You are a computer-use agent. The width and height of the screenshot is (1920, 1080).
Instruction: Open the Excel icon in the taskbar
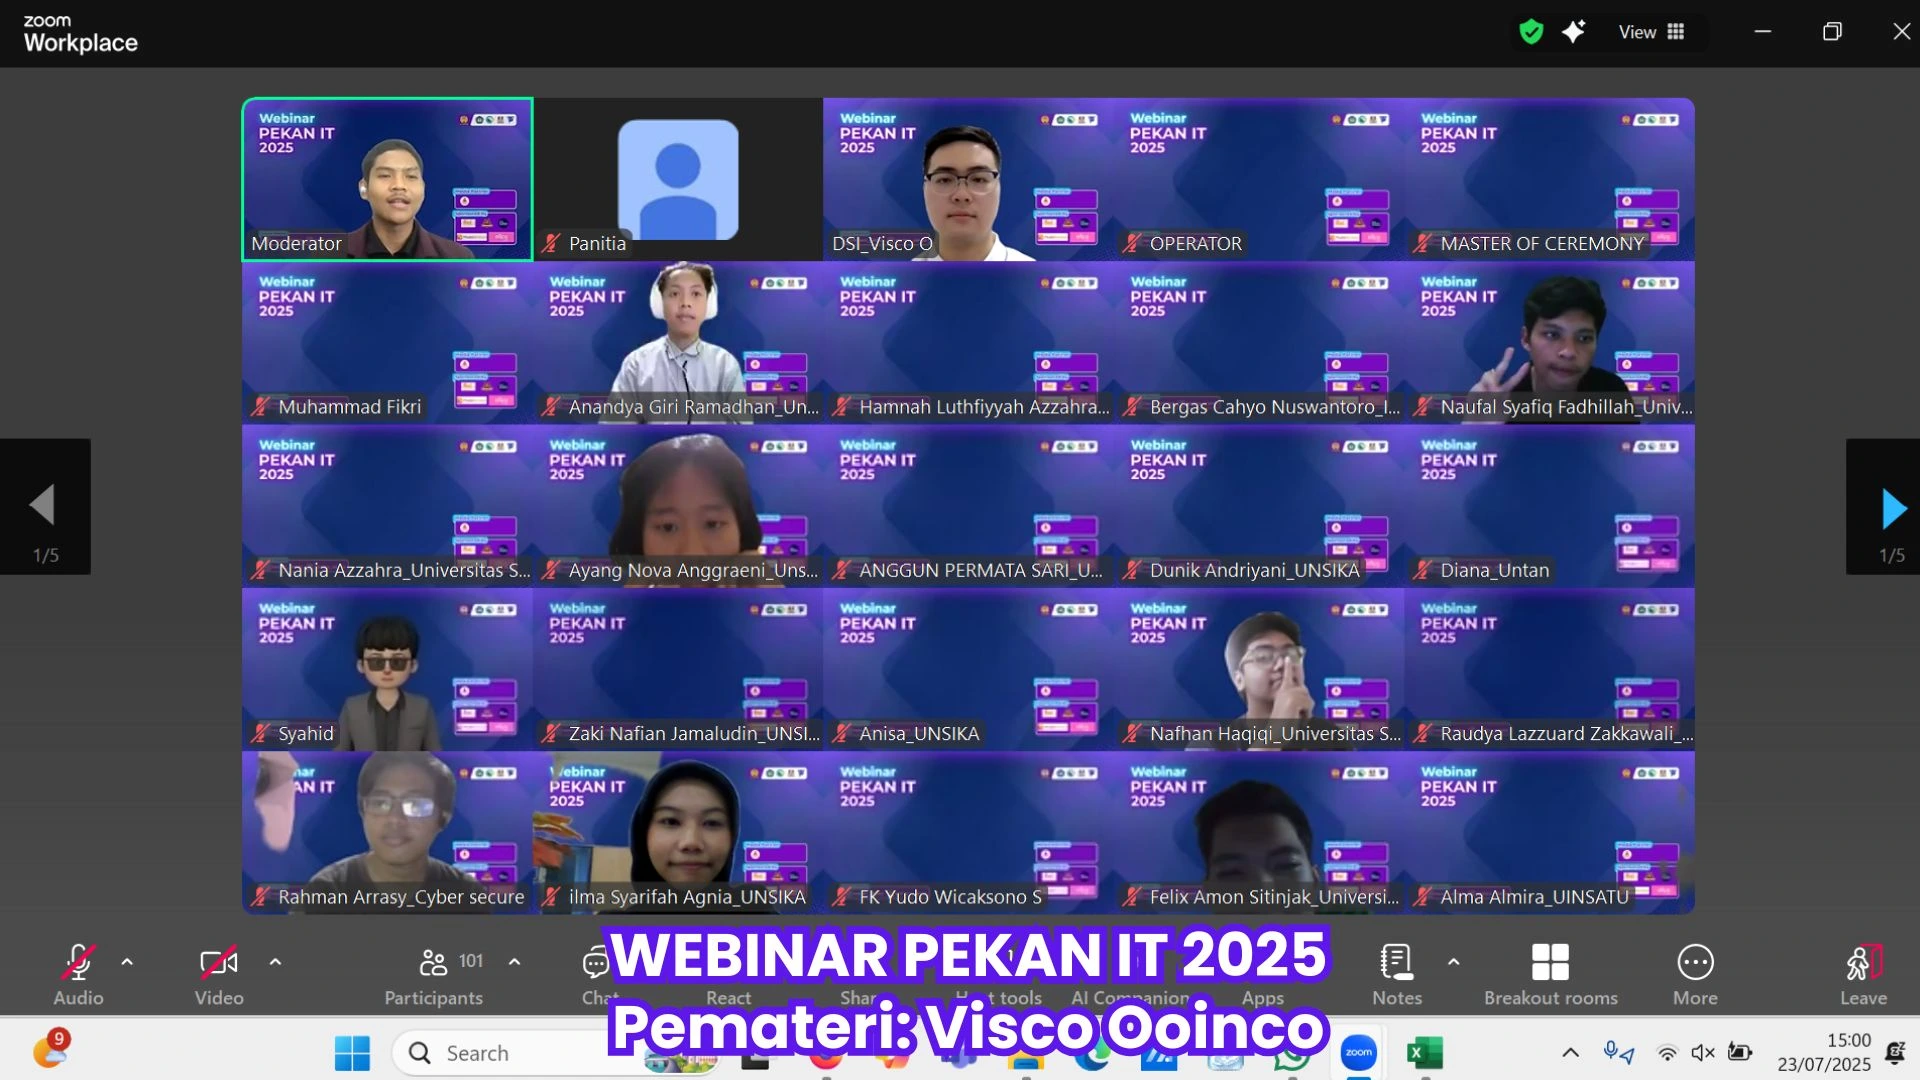pyautogui.click(x=1424, y=1053)
